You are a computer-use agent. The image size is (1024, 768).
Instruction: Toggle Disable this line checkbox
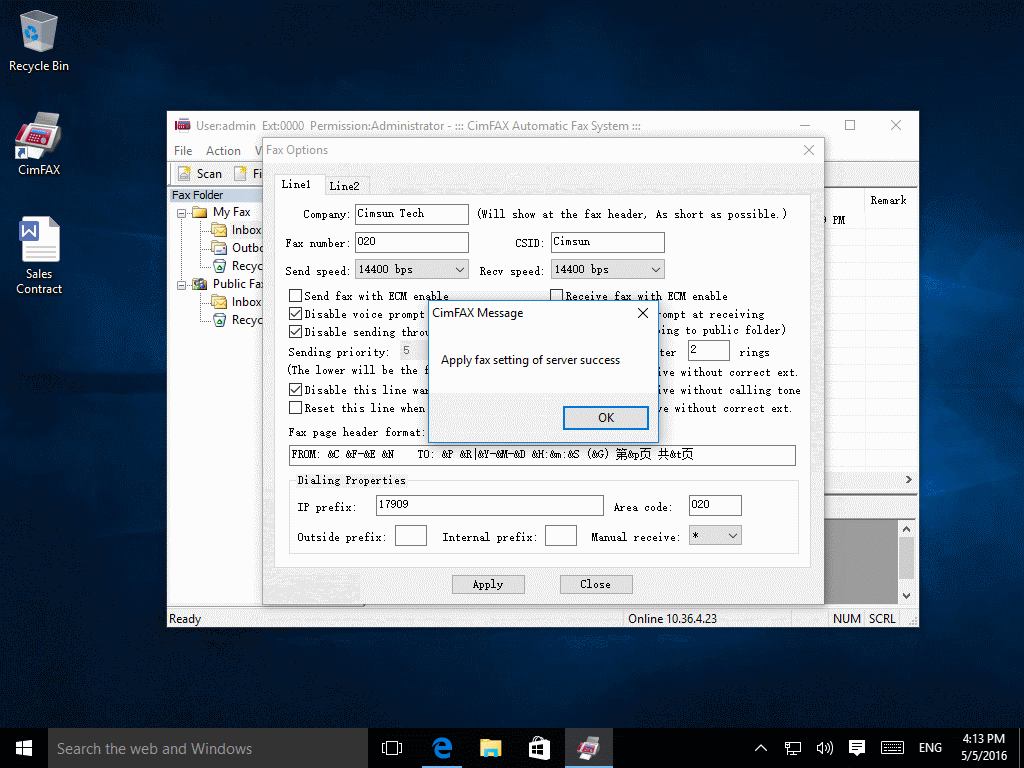296,390
